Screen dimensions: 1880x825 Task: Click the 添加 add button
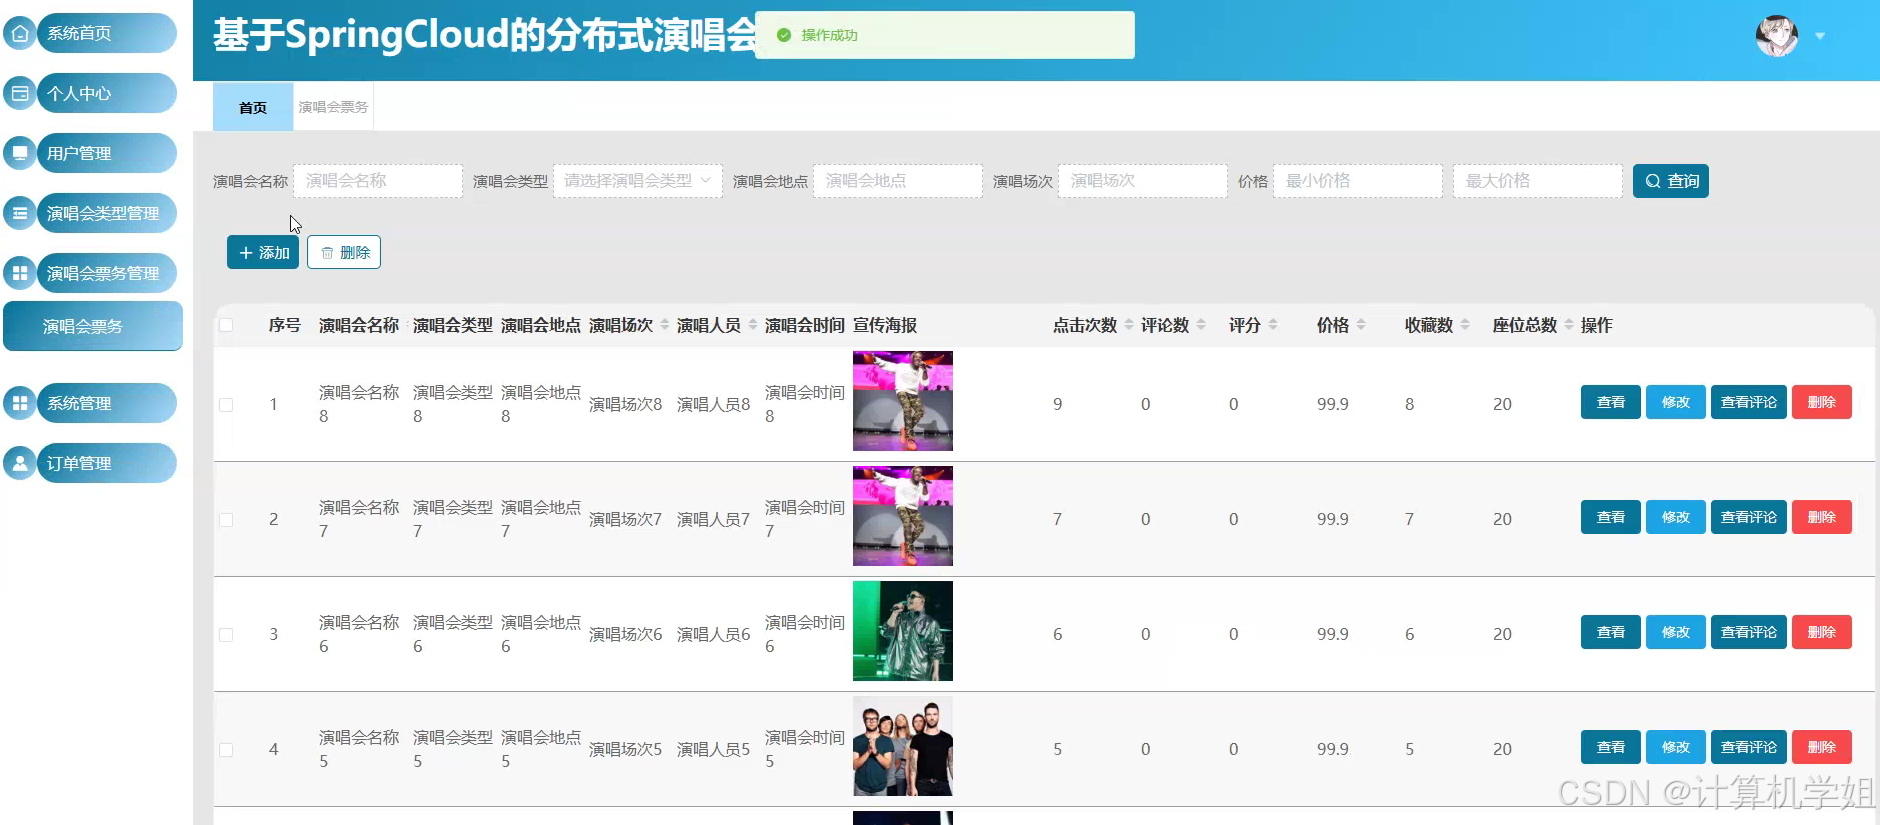pyautogui.click(x=263, y=252)
